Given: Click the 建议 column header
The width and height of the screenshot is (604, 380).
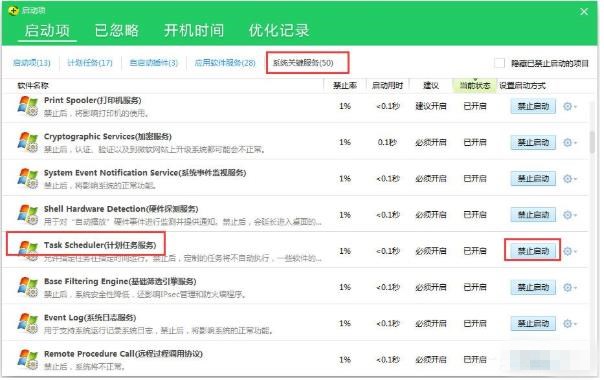Looking at the screenshot, I should pyautogui.click(x=431, y=86).
